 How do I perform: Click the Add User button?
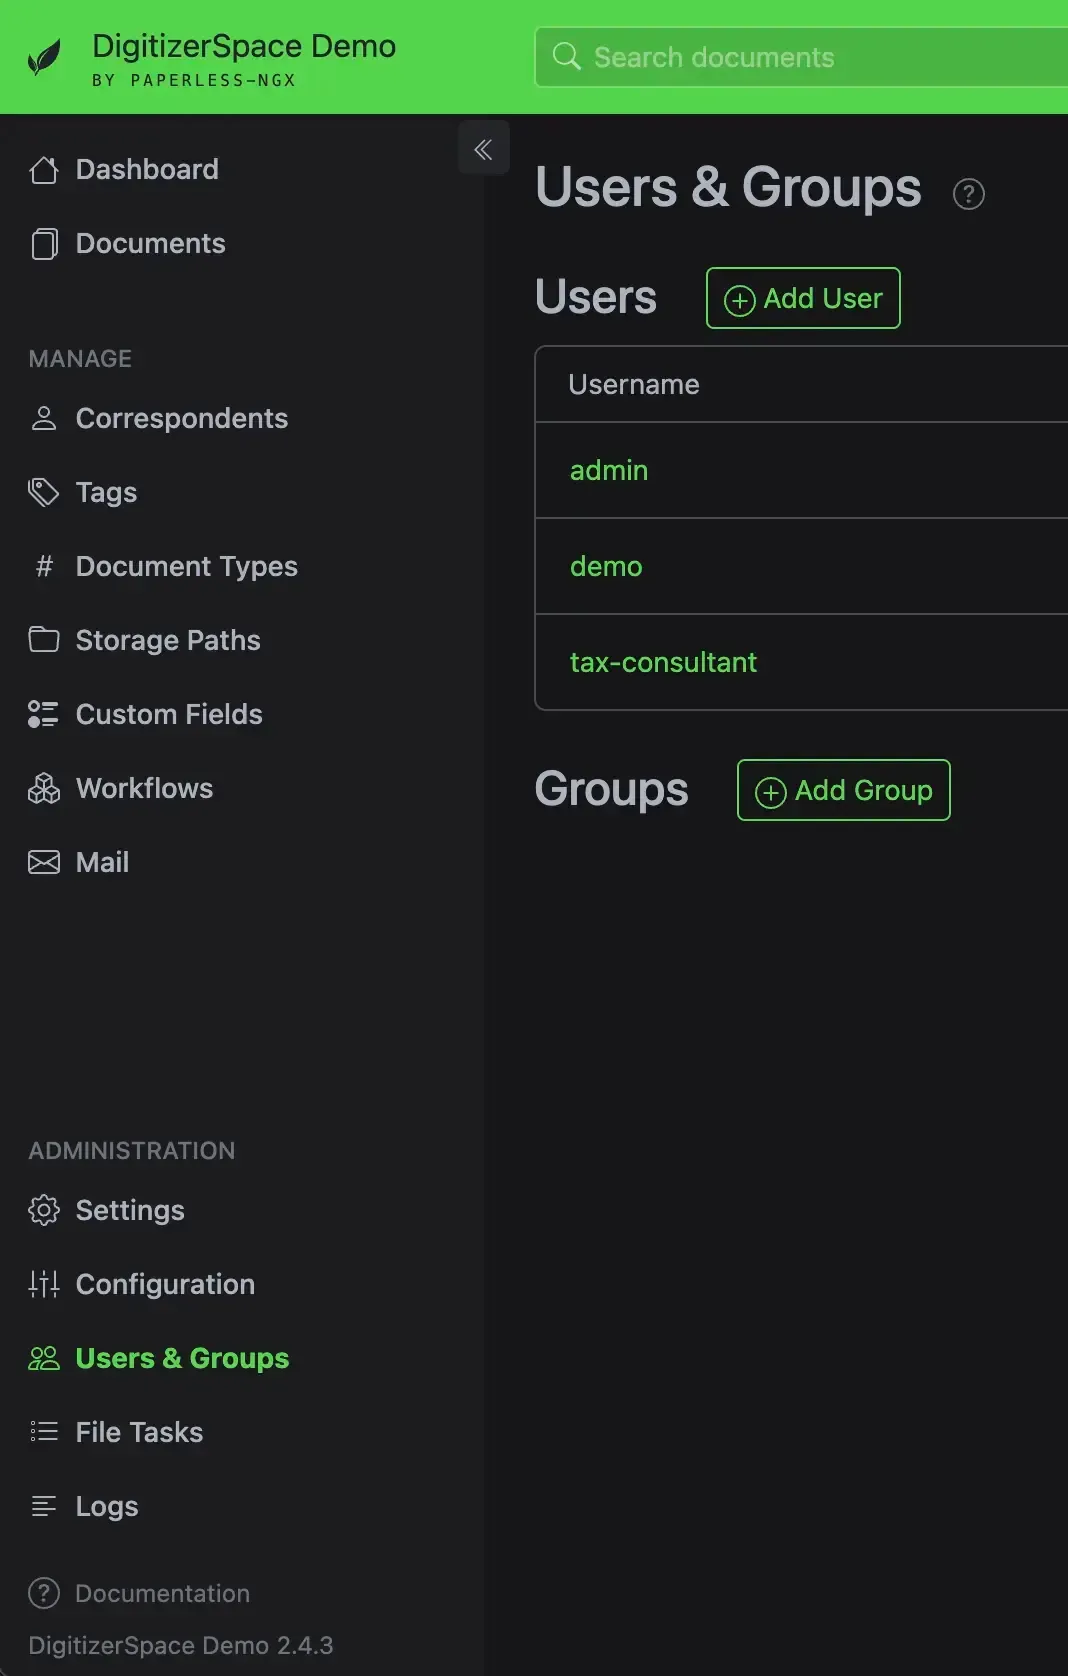[x=803, y=298]
